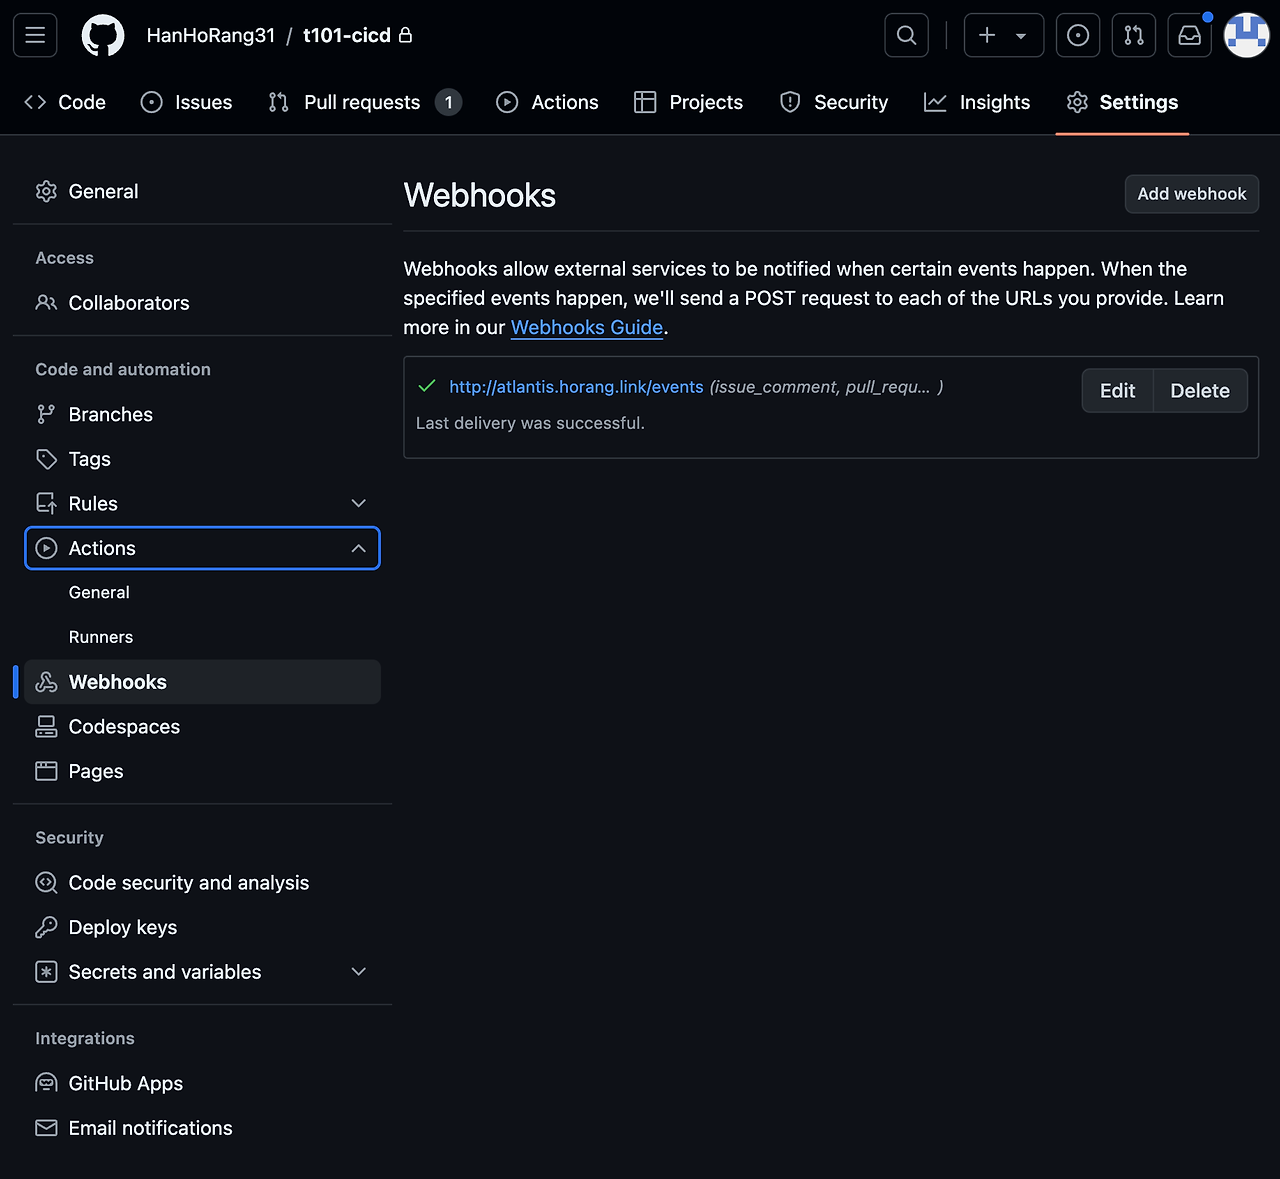Collapse the Actions section chevron
The image size is (1280, 1179).
pyautogui.click(x=359, y=548)
